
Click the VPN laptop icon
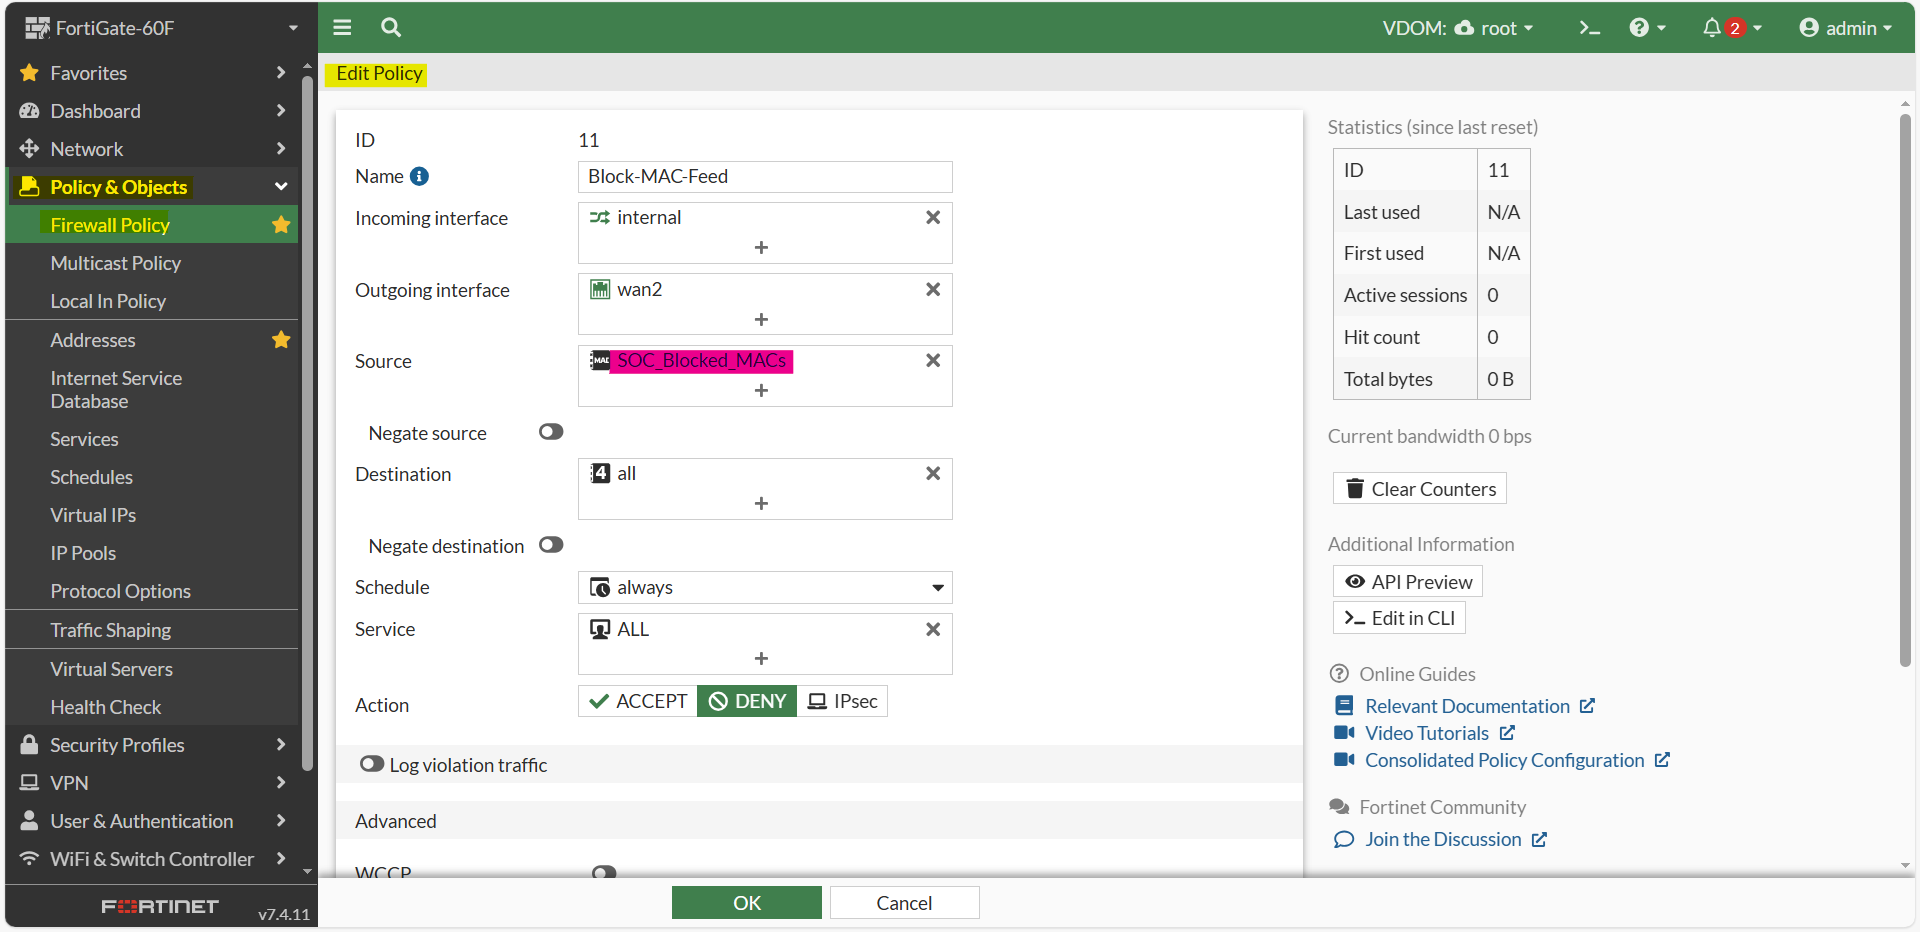[30, 783]
